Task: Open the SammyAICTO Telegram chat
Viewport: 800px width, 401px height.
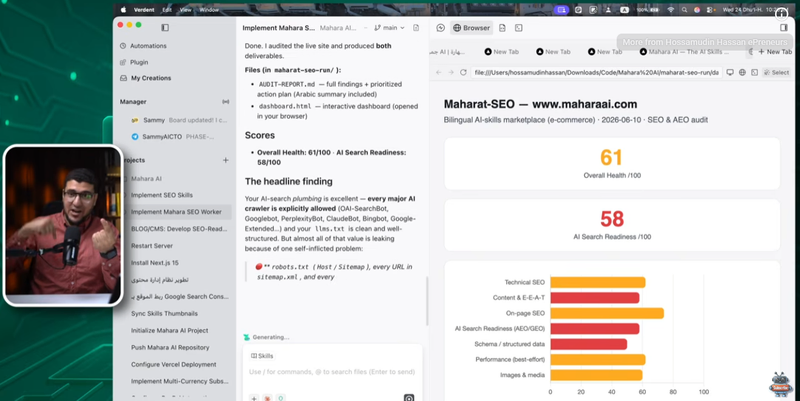Action: (x=172, y=137)
